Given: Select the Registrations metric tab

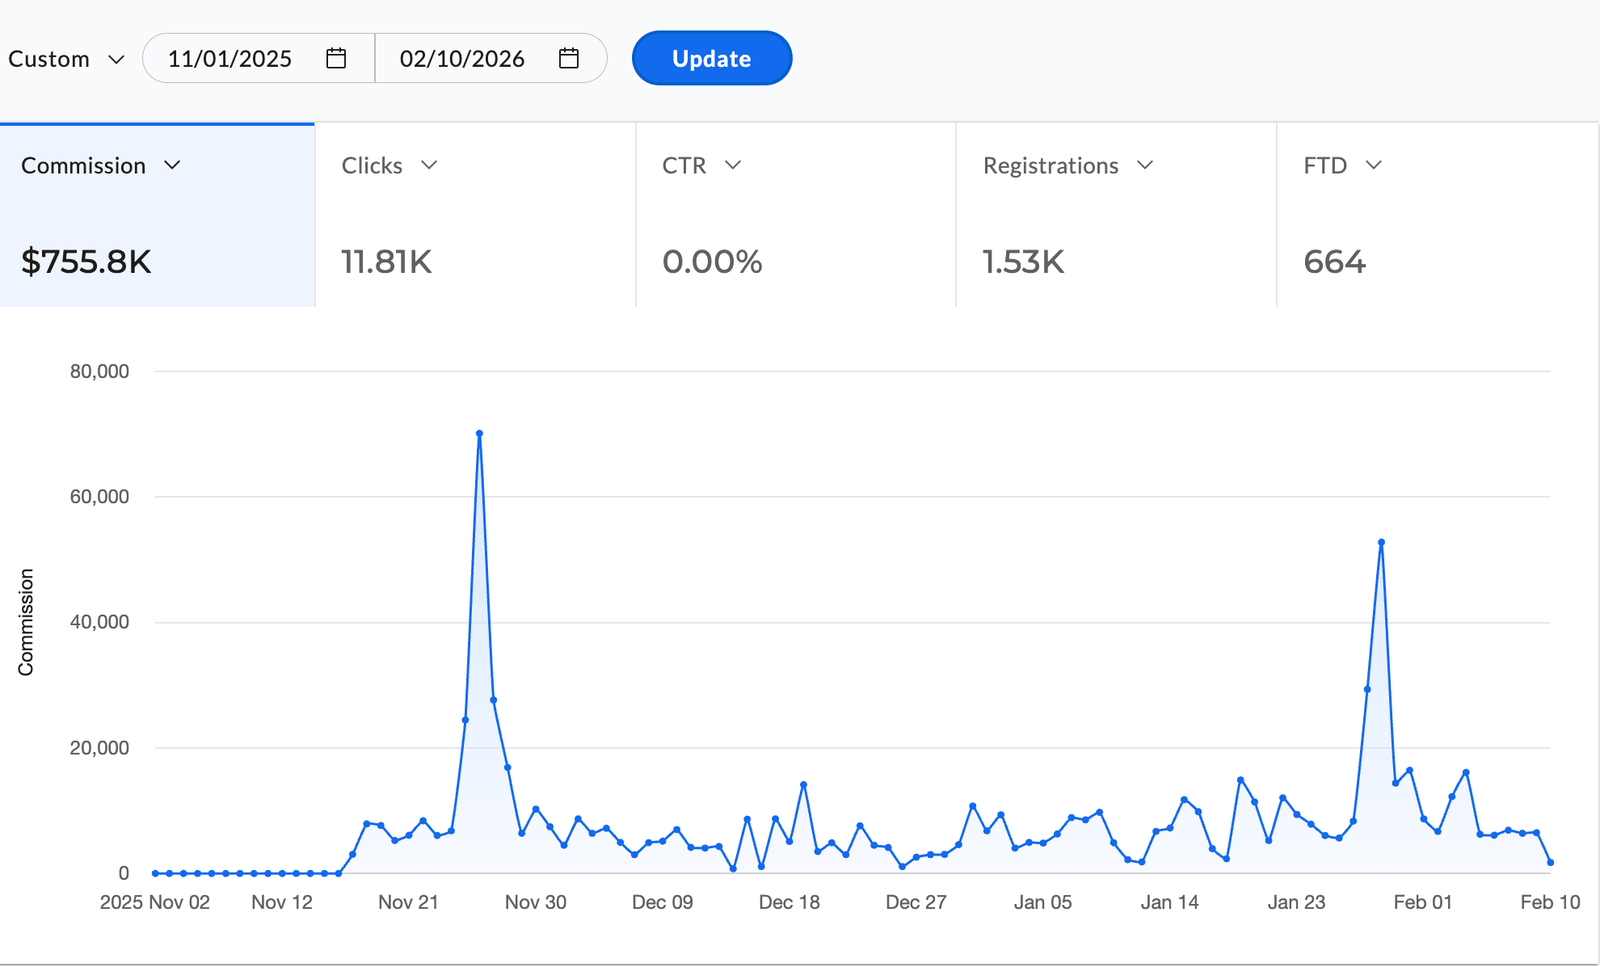Looking at the screenshot, I should tap(1116, 215).
